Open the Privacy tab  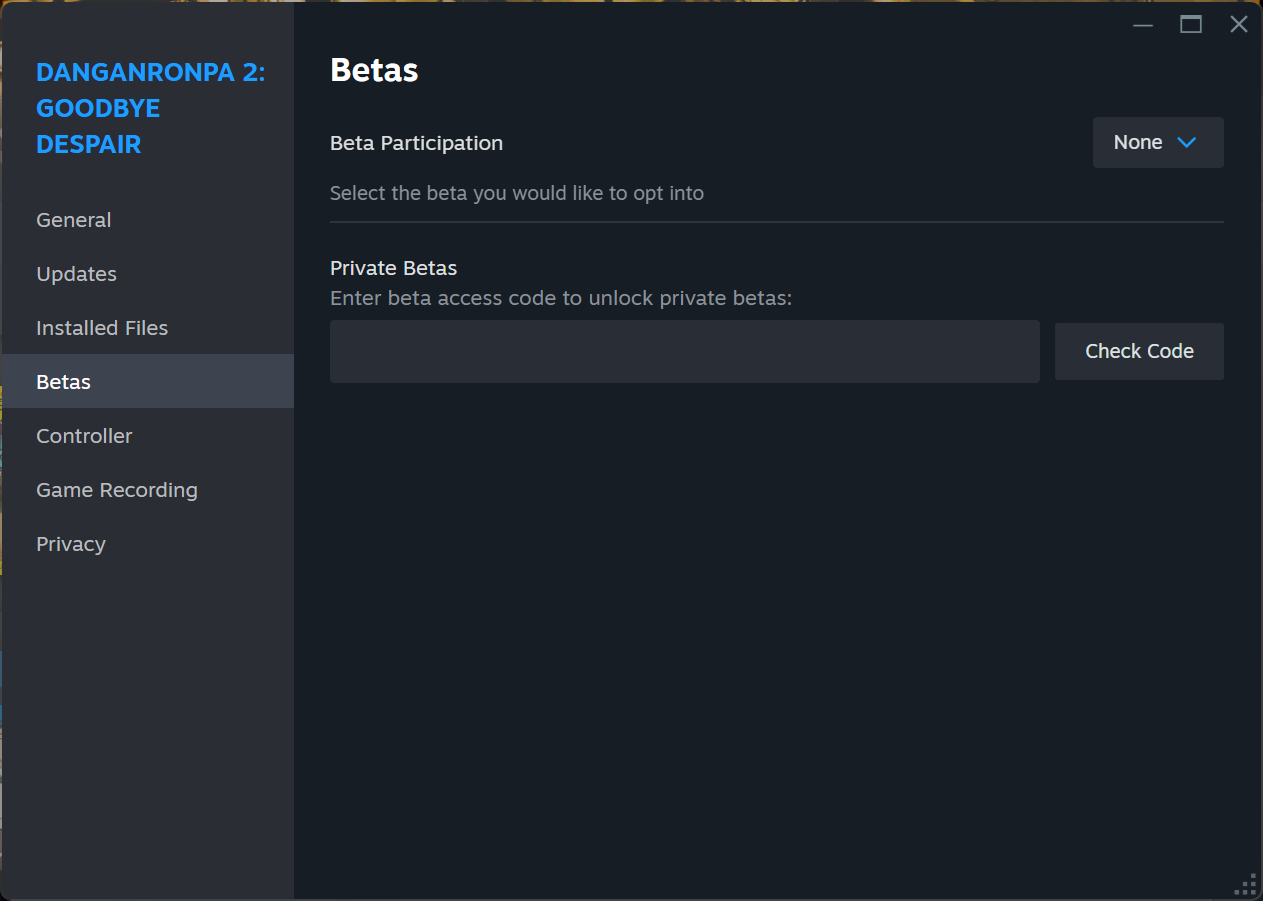(71, 544)
